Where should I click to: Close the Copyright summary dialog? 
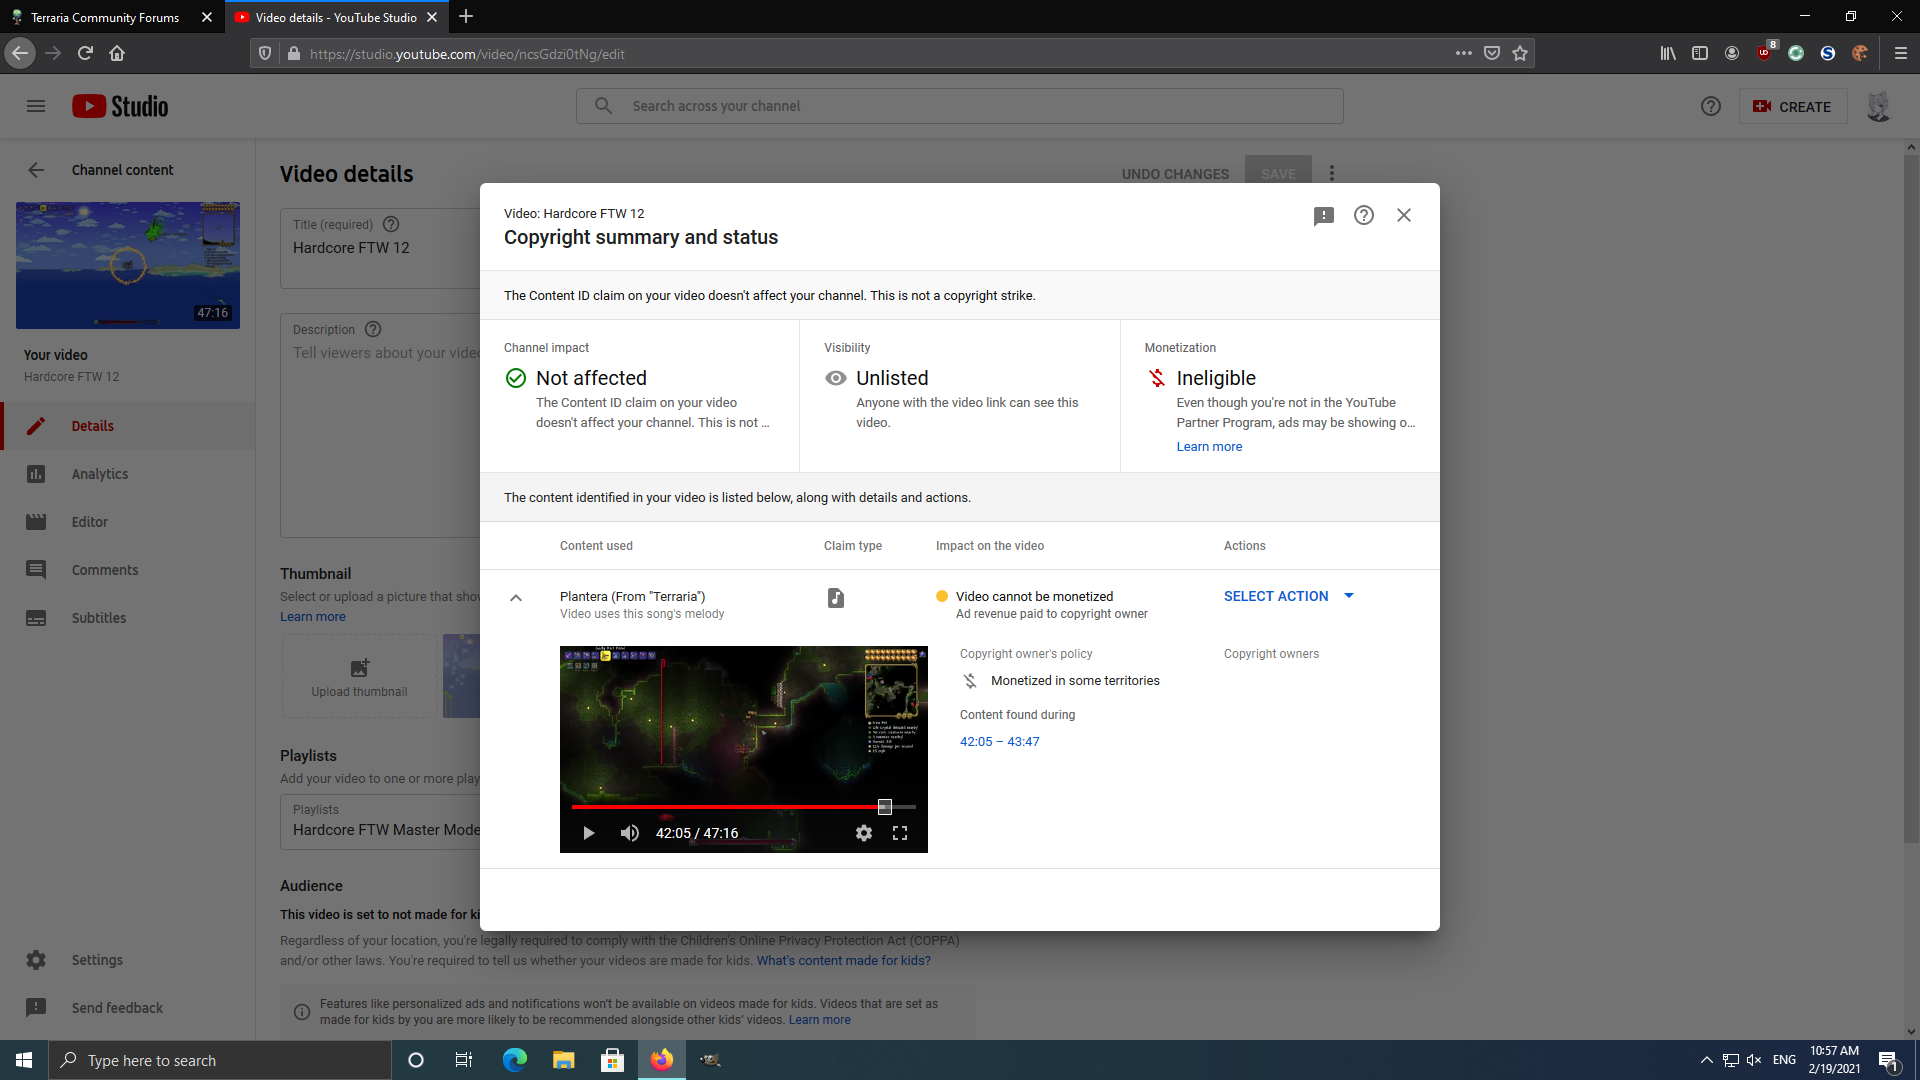(x=1404, y=215)
